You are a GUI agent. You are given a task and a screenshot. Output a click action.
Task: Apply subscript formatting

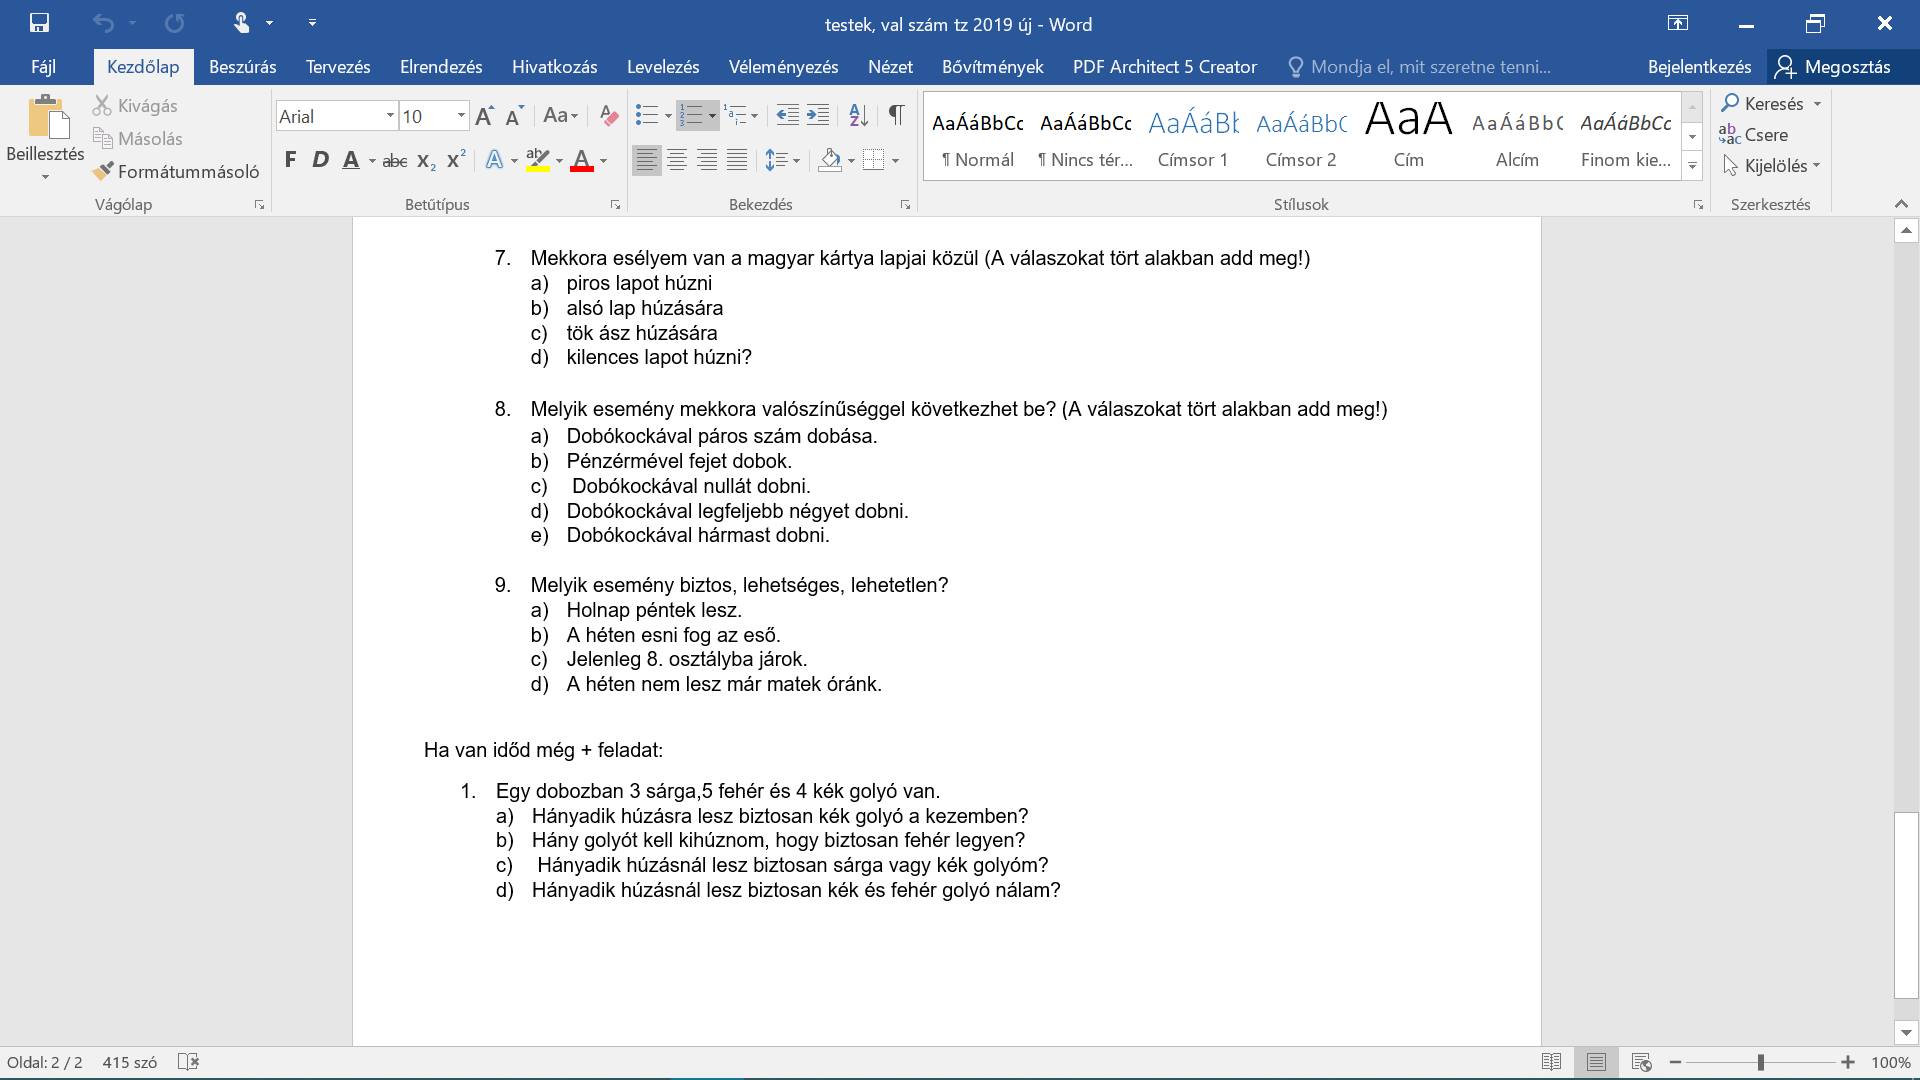pos(426,161)
